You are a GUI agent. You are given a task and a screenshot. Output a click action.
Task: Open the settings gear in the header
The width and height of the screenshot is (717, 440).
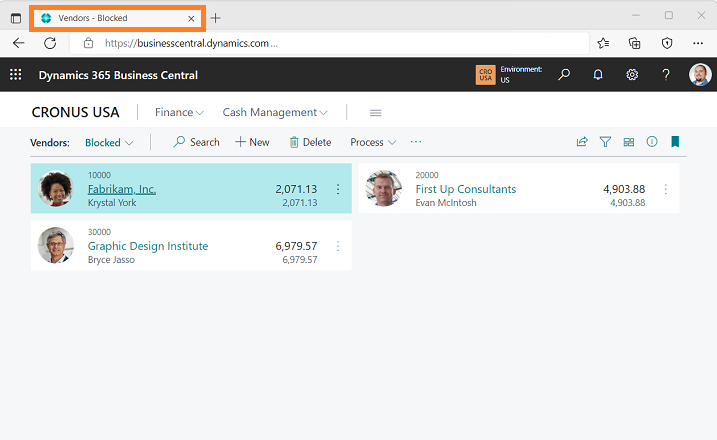click(632, 75)
